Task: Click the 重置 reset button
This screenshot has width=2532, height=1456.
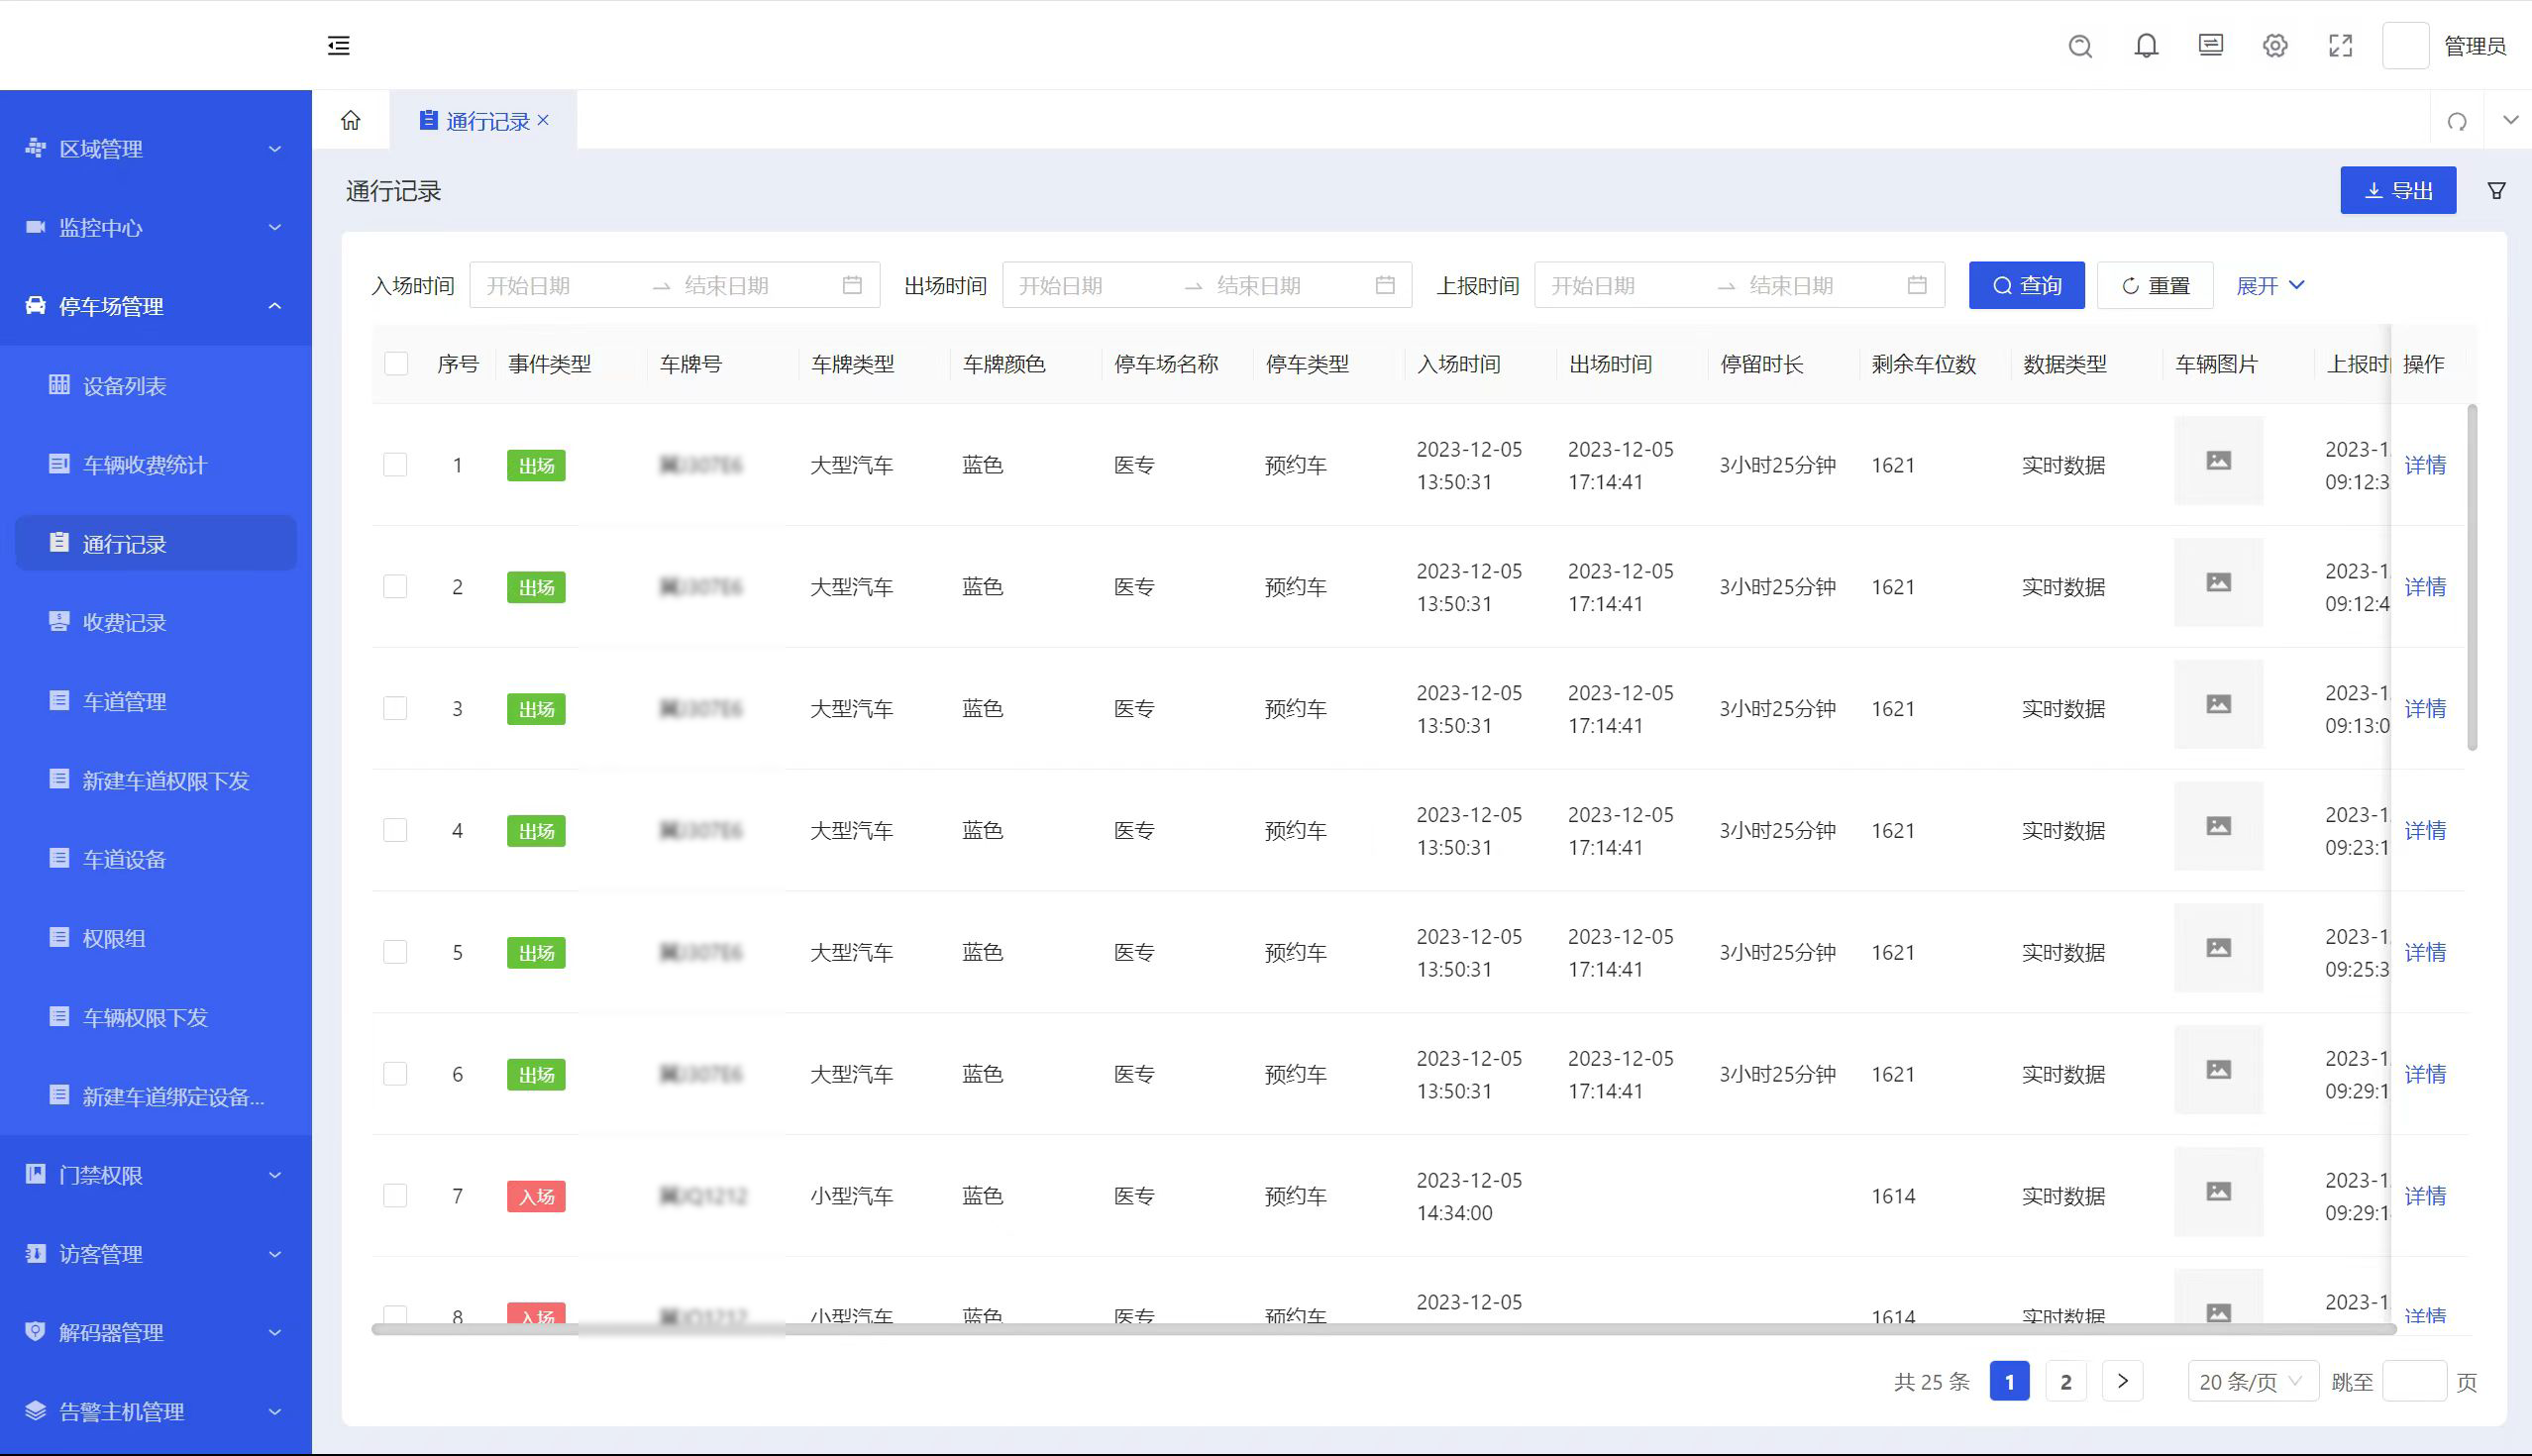Action: (2155, 285)
